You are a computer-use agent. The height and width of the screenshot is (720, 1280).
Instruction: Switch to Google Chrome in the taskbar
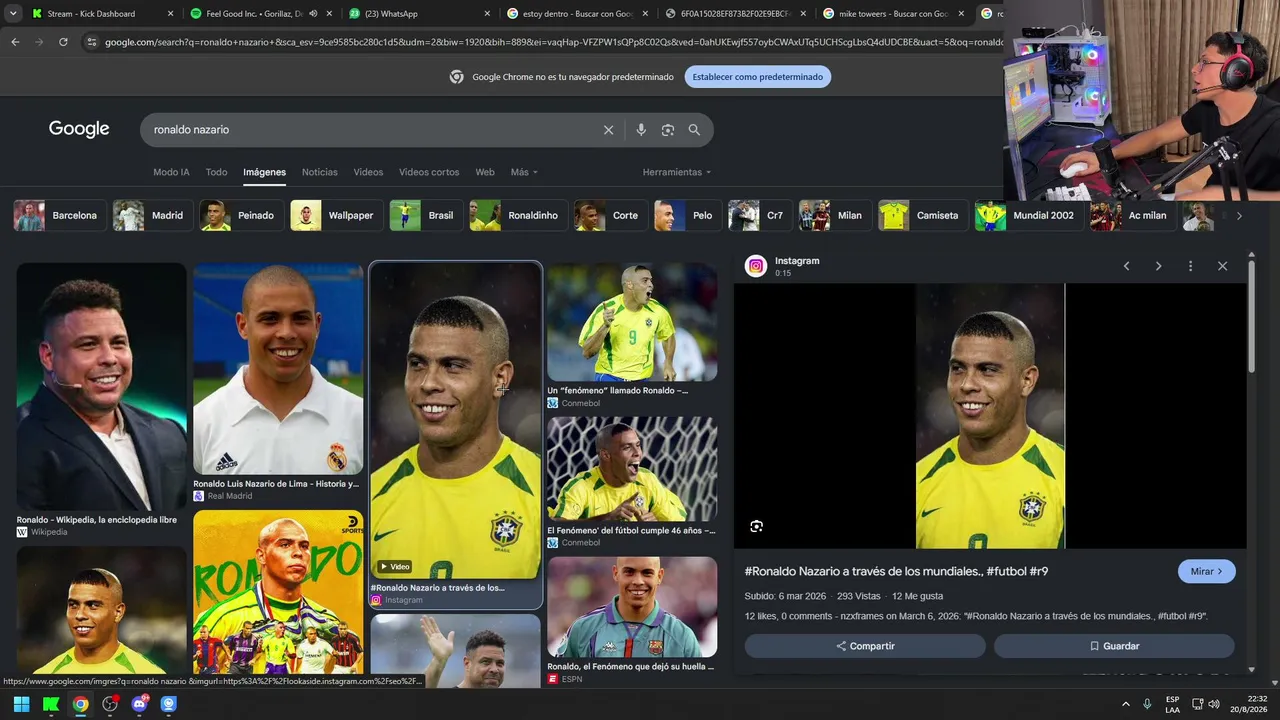[80, 704]
